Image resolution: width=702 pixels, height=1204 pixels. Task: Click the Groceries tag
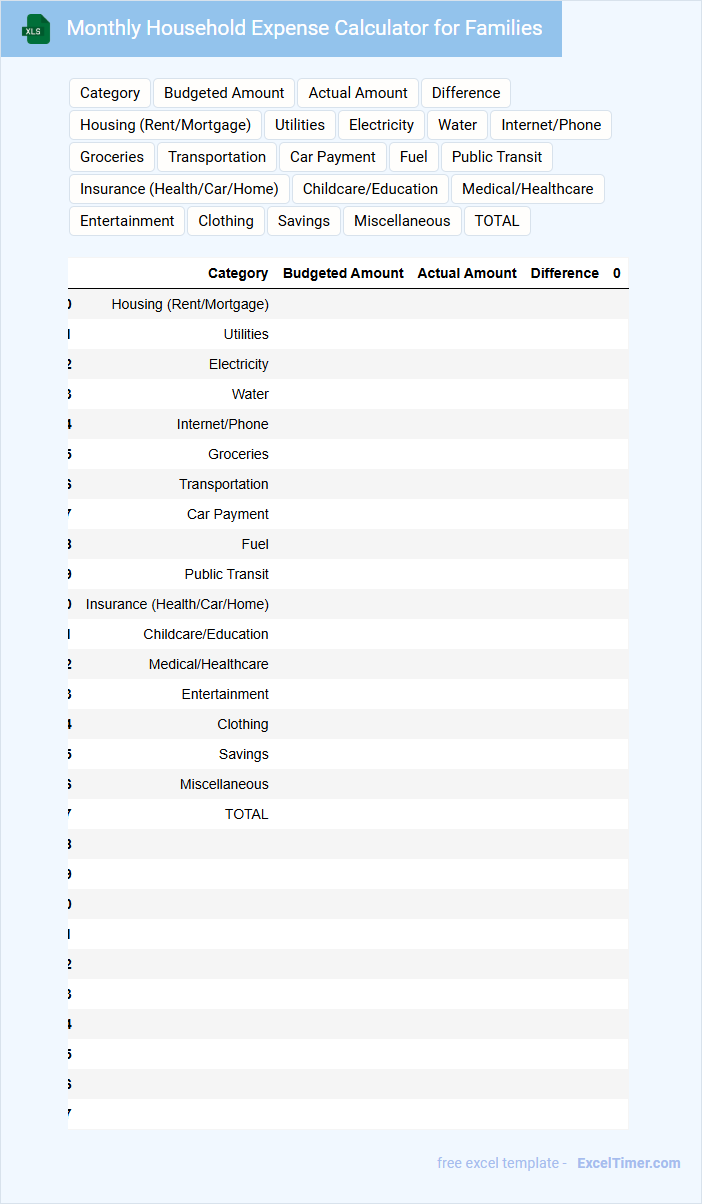click(x=112, y=157)
